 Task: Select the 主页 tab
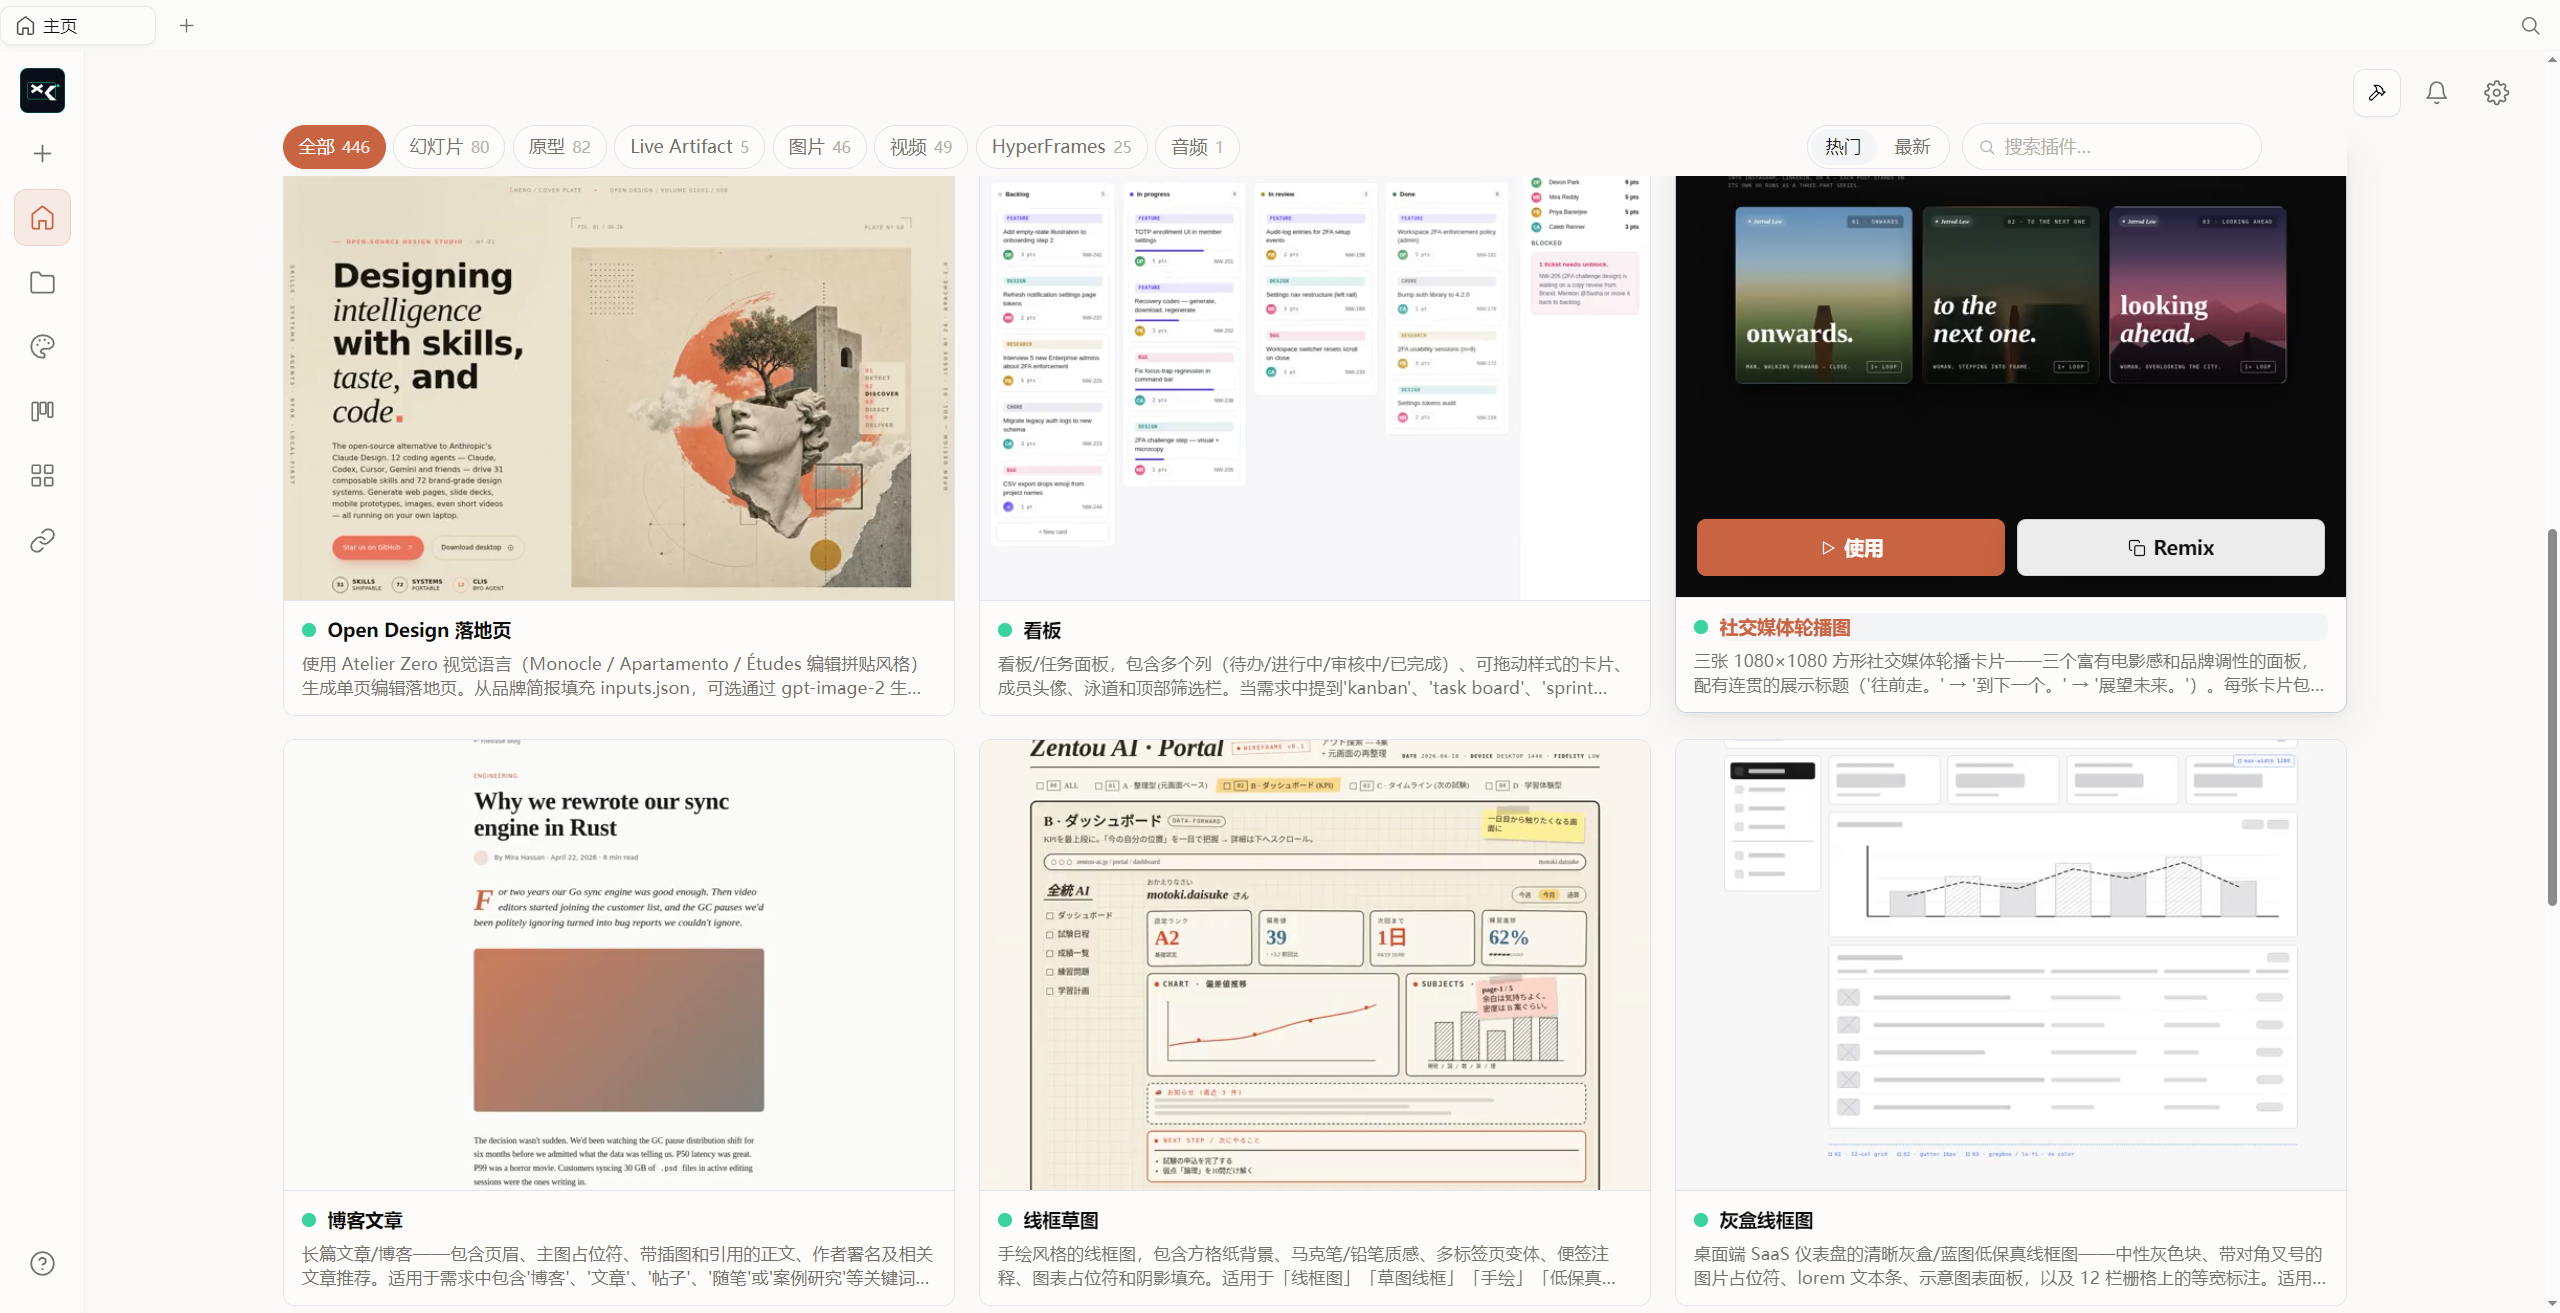coord(78,26)
